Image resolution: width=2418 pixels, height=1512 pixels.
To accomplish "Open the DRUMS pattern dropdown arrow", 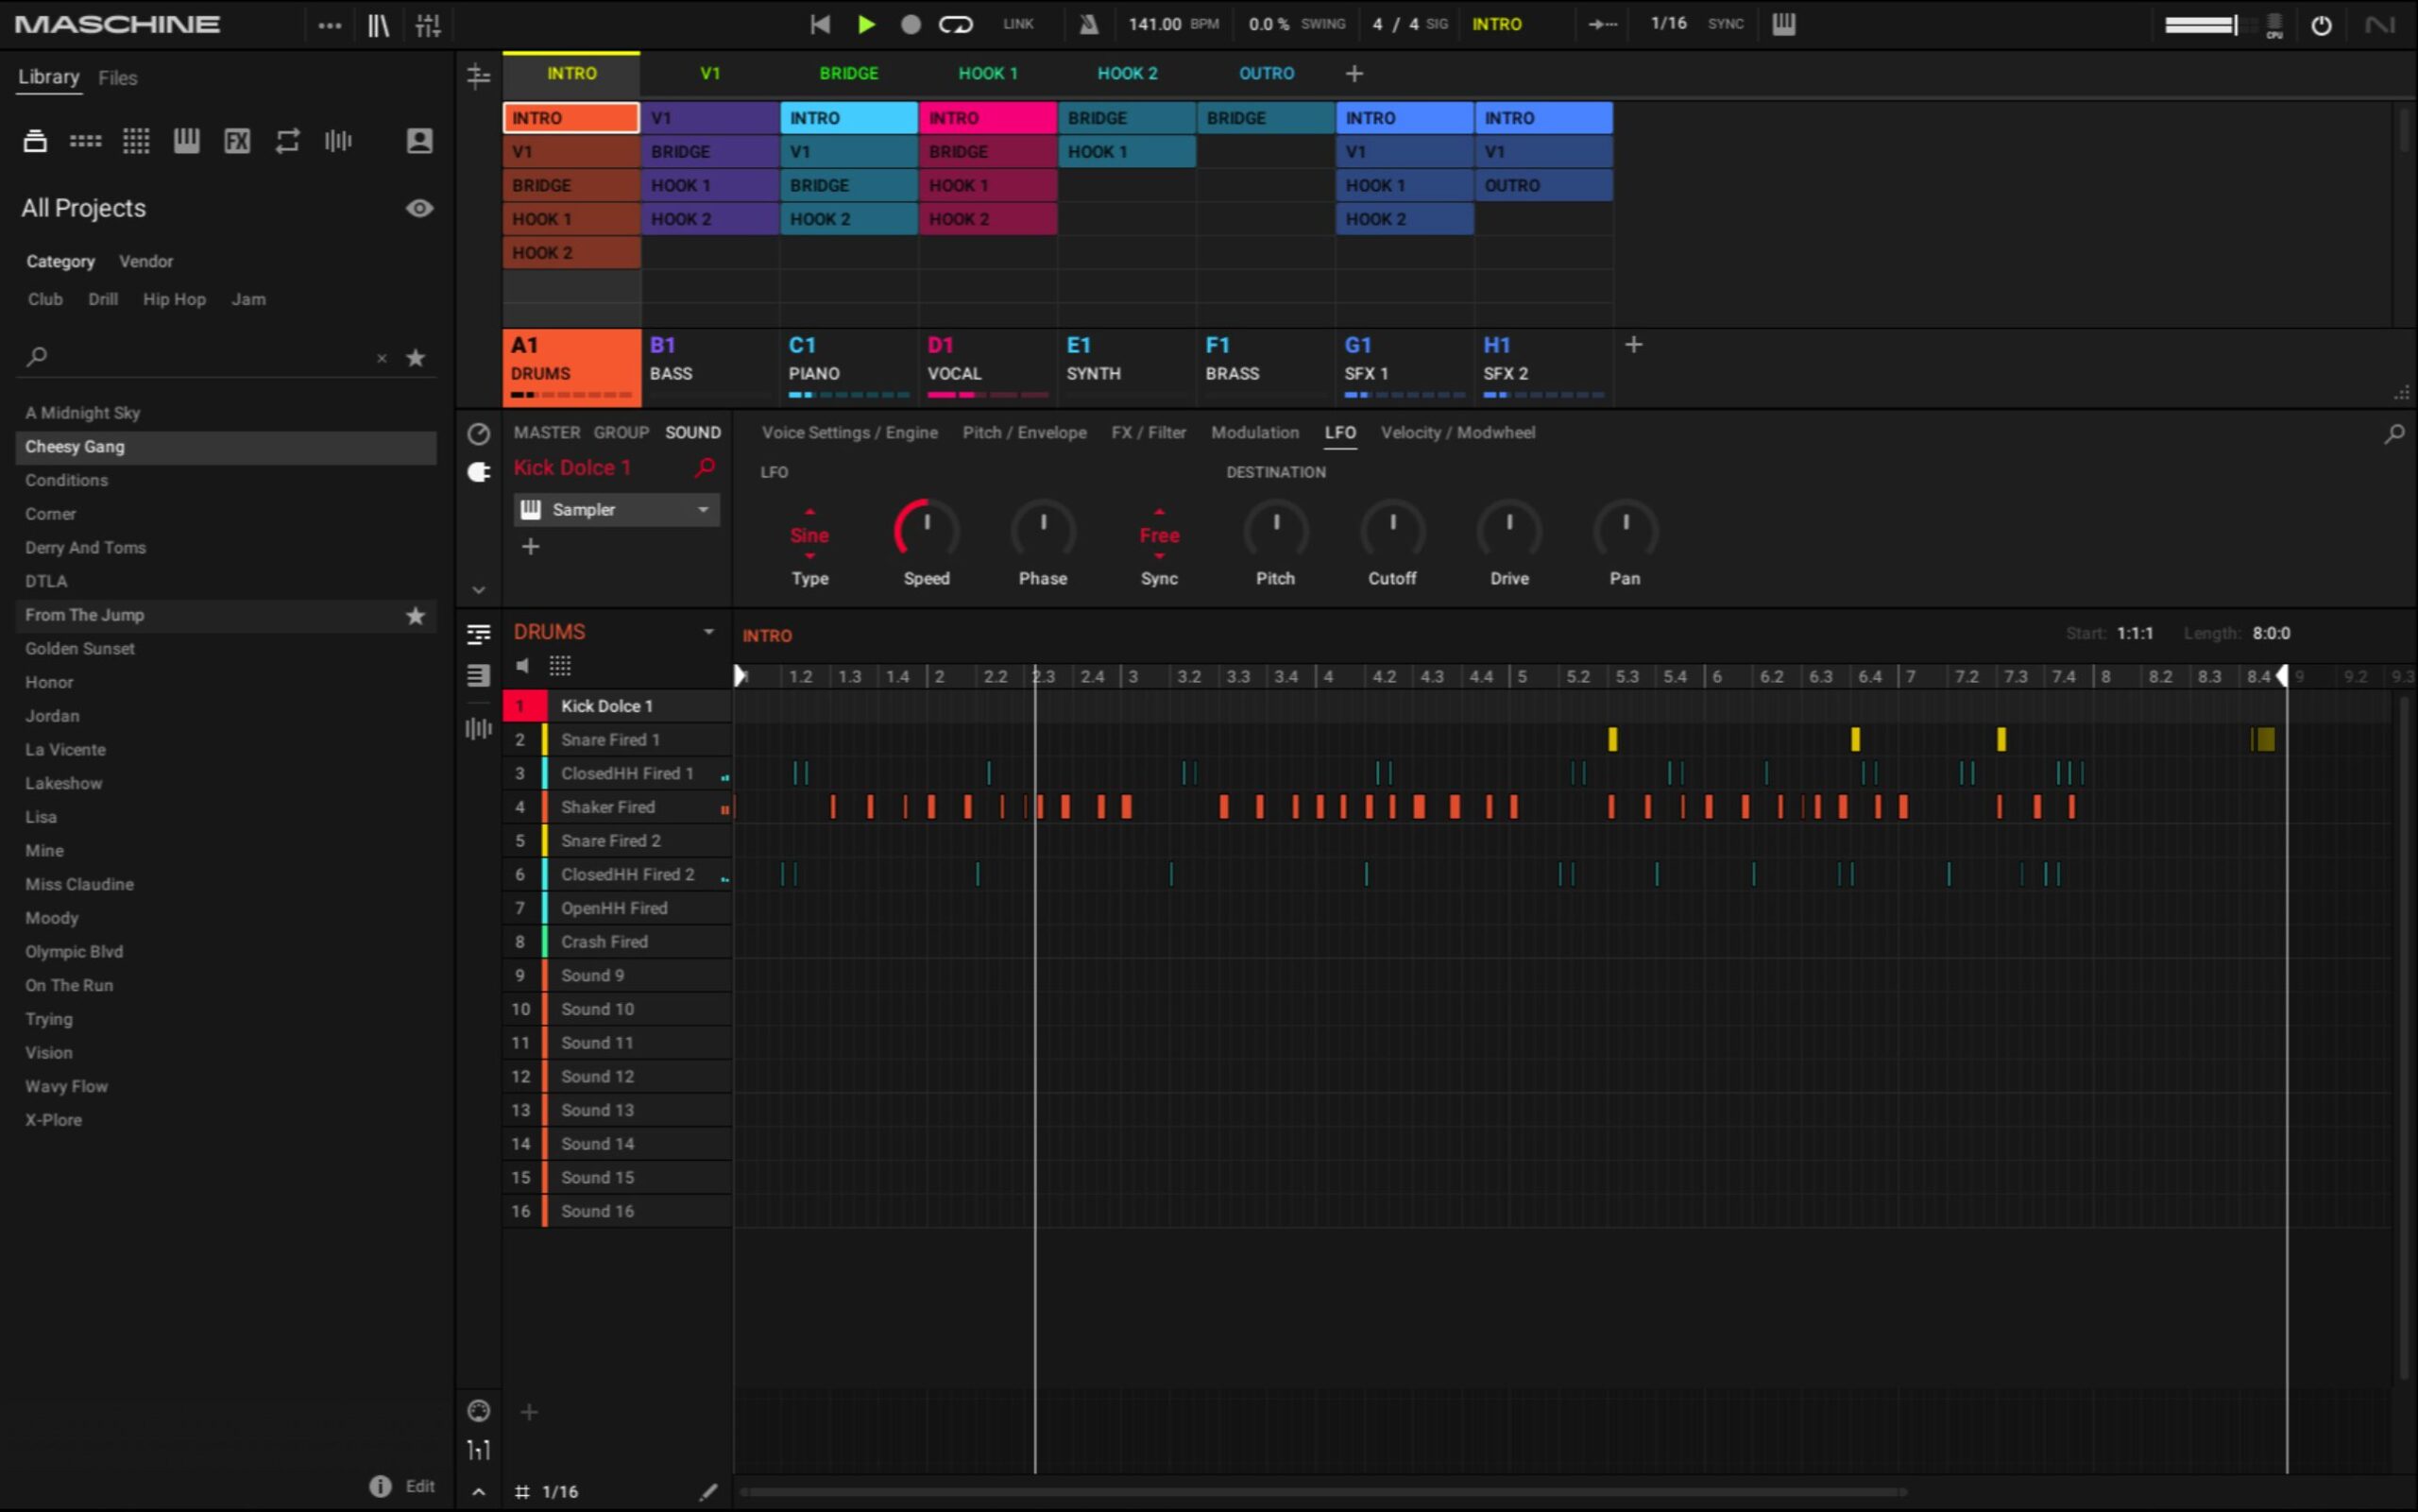I will click(708, 632).
